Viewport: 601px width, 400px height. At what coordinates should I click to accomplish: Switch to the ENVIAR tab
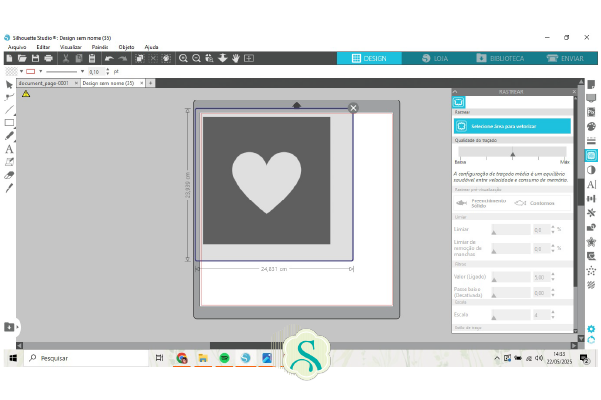tap(565, 58)
